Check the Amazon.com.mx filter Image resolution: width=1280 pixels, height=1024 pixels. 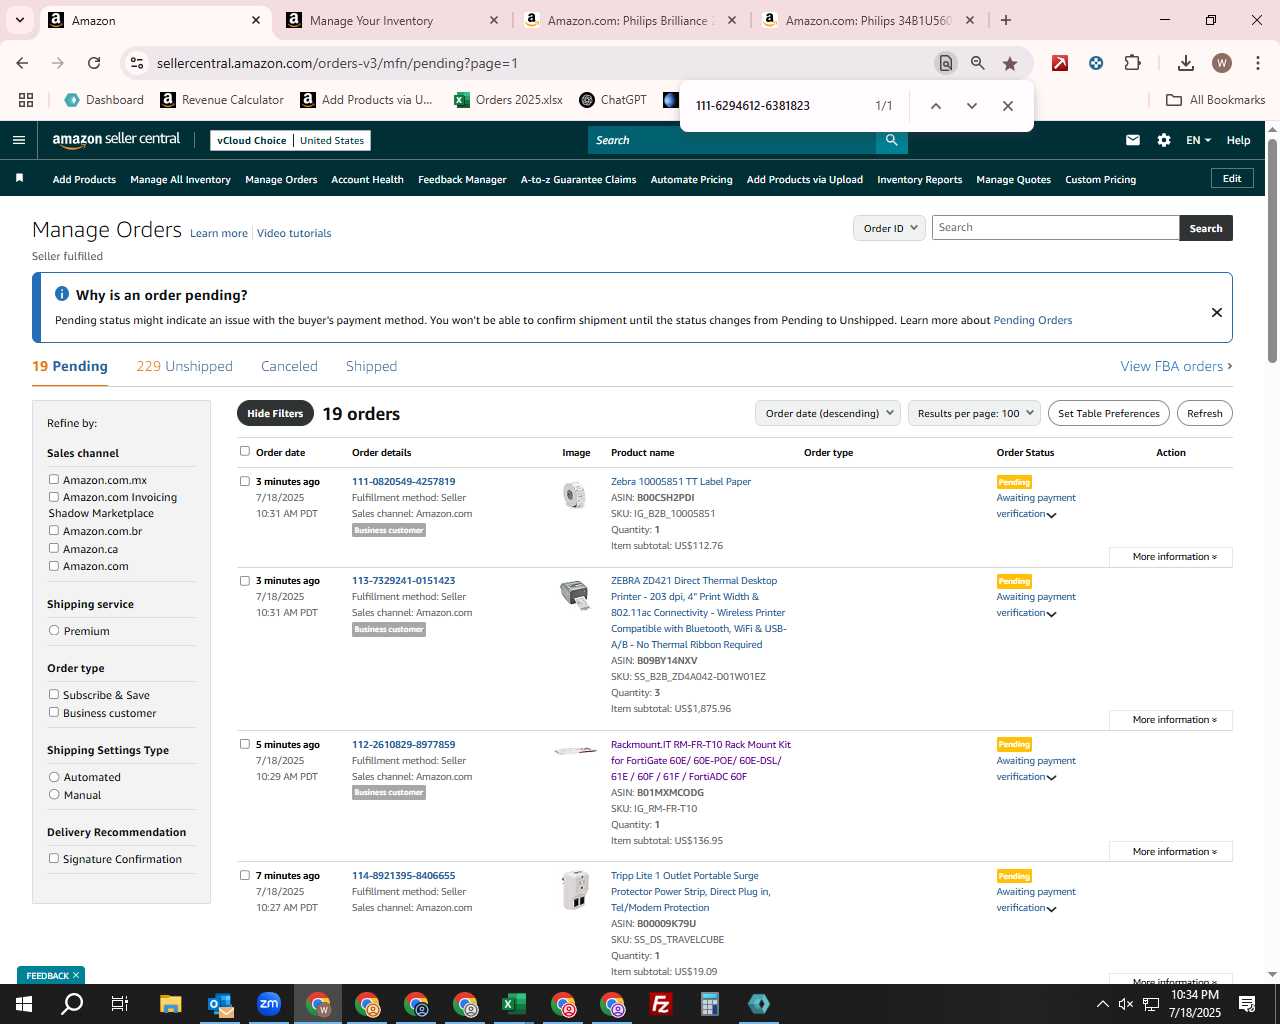54,479
